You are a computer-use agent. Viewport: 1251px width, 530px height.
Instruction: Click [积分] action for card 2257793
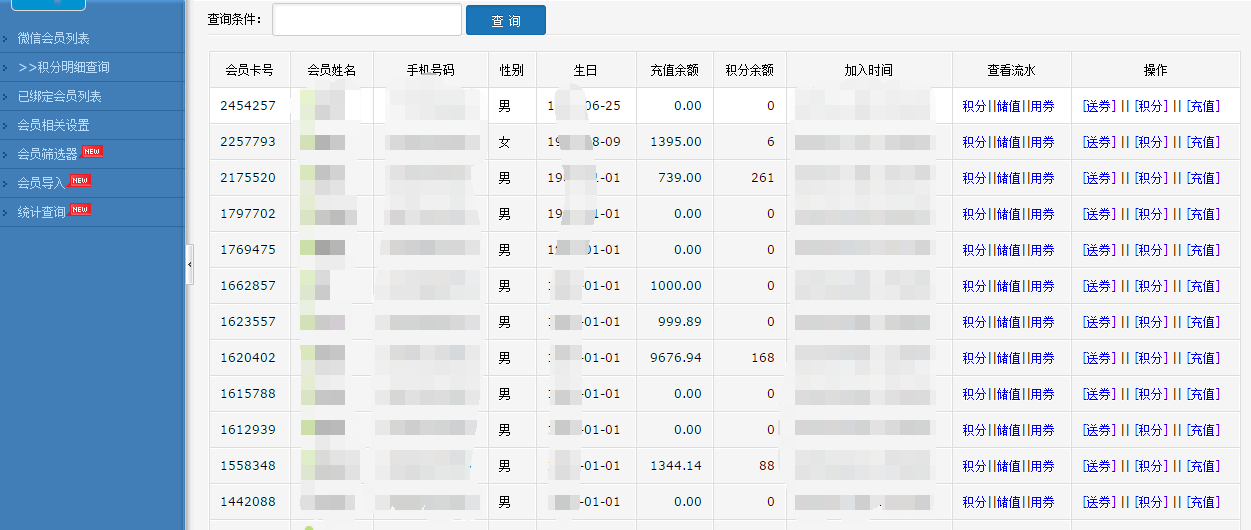click(x=1151, y=142)
